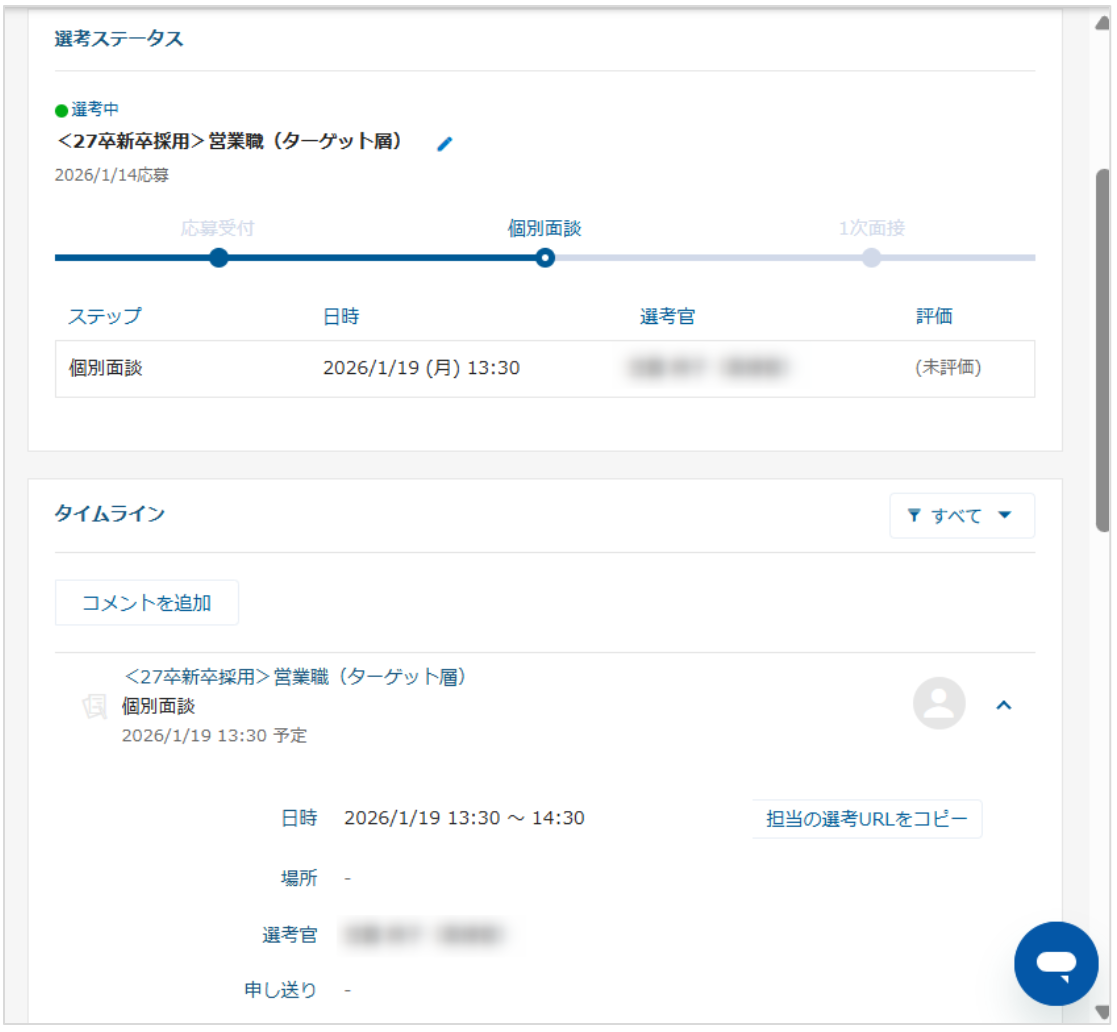Open the chat support bubble widget
The image size is (1117, 1032).
point(1055,963)
